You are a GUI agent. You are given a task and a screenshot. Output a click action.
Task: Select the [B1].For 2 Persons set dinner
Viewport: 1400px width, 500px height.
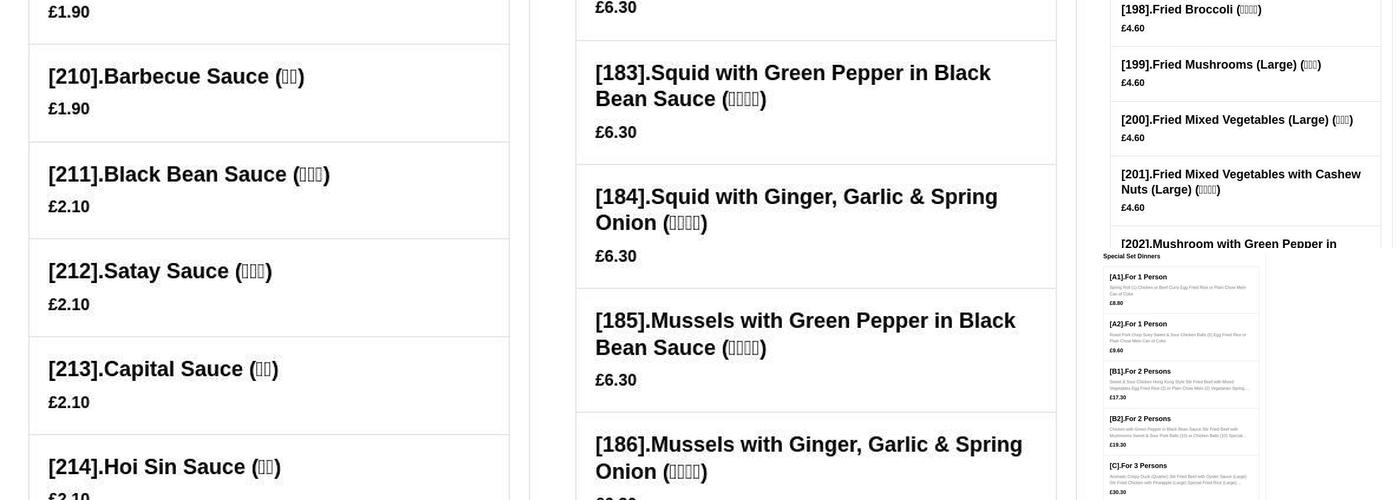click(x=1181, y=384)
